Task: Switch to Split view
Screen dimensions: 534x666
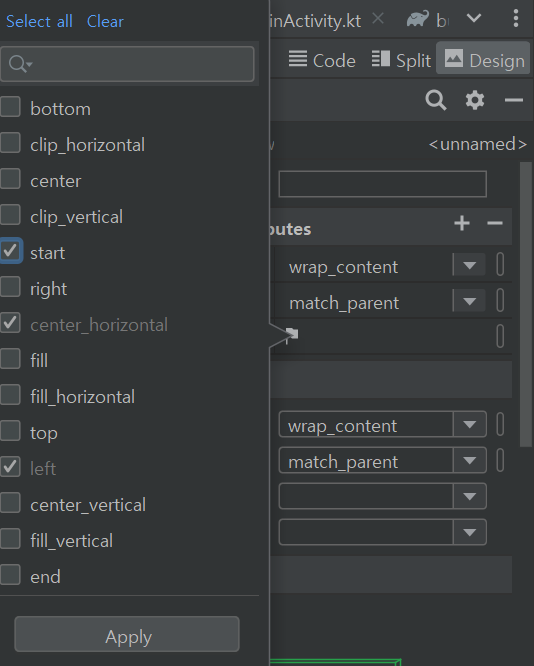Action: click(401, 60)
